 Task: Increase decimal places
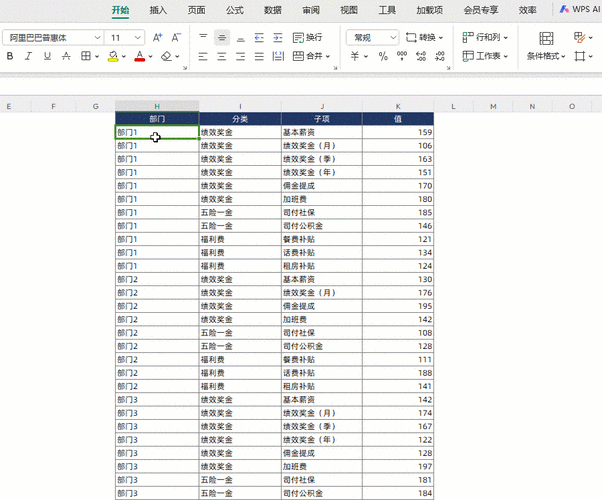click(x=421, y=56)
